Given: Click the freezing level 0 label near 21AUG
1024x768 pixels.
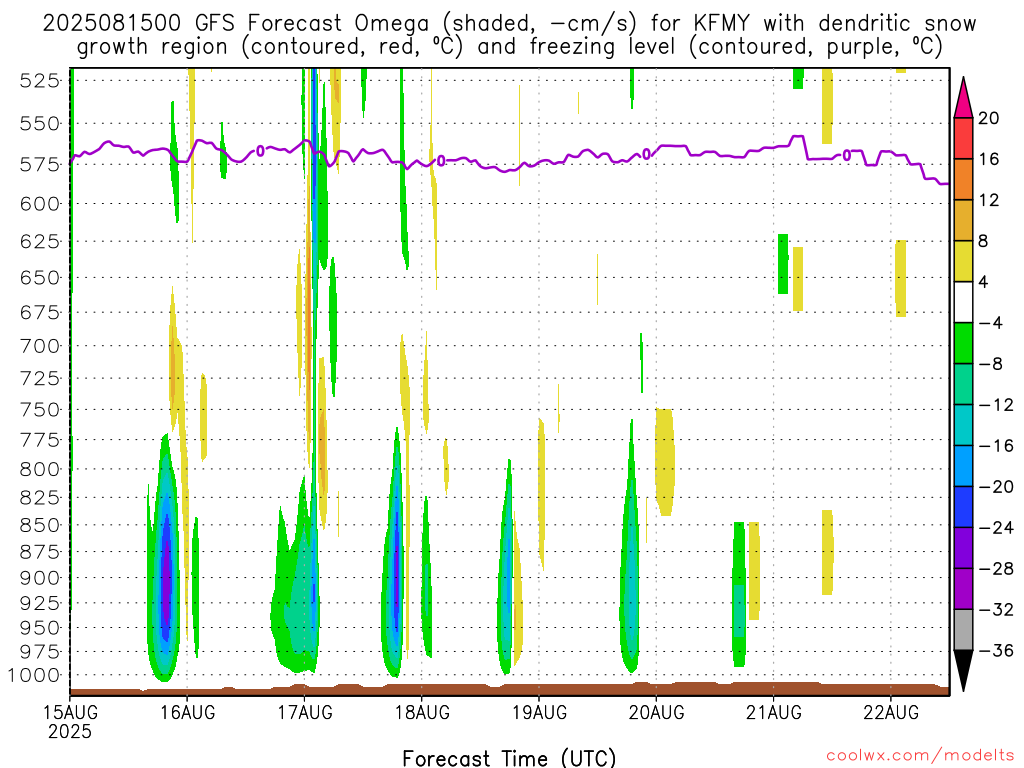Looking at the screenshot, I should pos(847,155).
